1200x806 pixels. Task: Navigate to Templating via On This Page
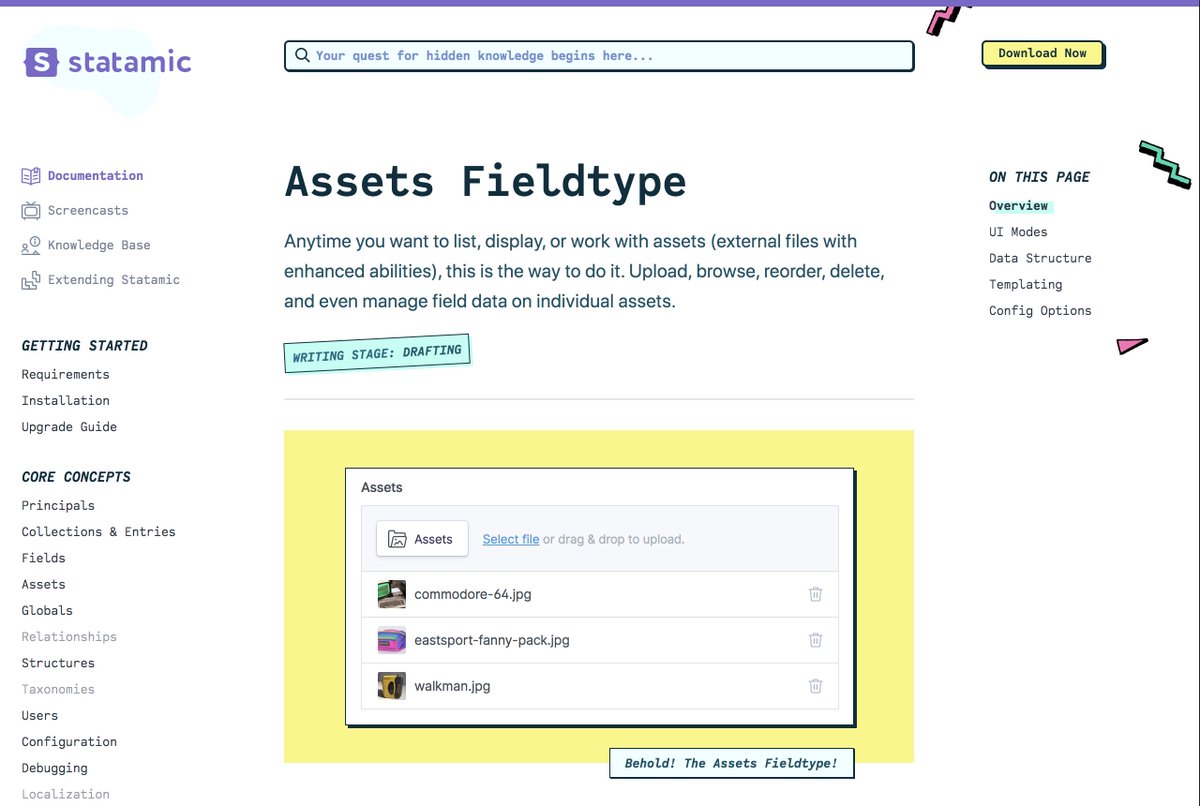[1025, 284]
